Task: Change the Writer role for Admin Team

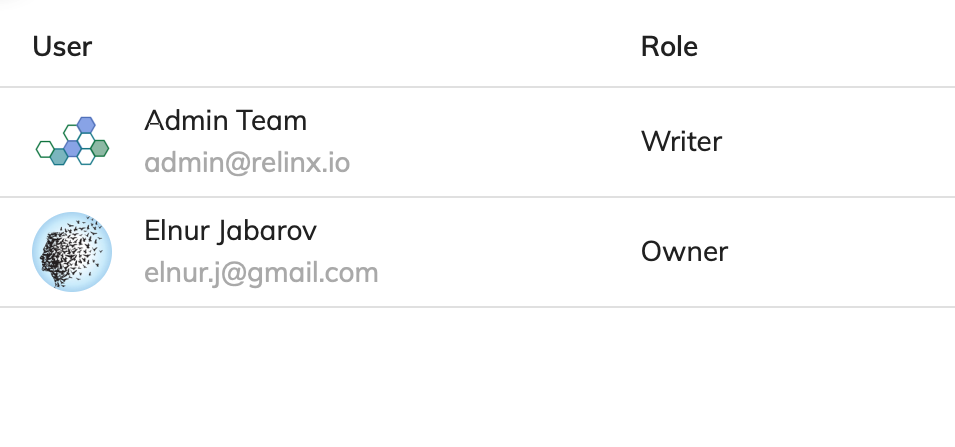Action: click(682, 141)
